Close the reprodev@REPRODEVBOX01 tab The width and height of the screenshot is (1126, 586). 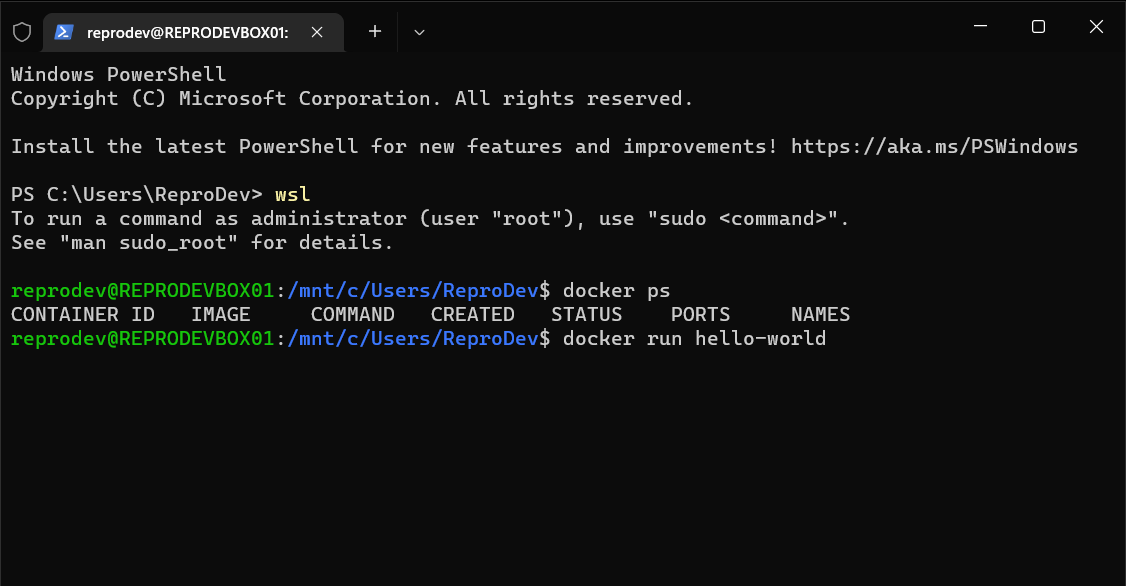[x=317, y=31]
